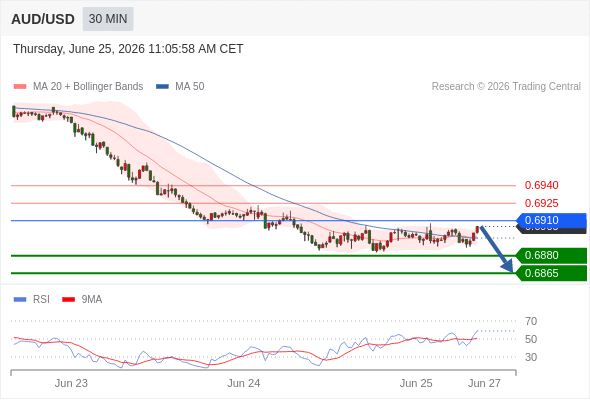Toggle the MA 20 + Bollinger Bands label
Screen dimensions: 590x400
coord(88,87)
